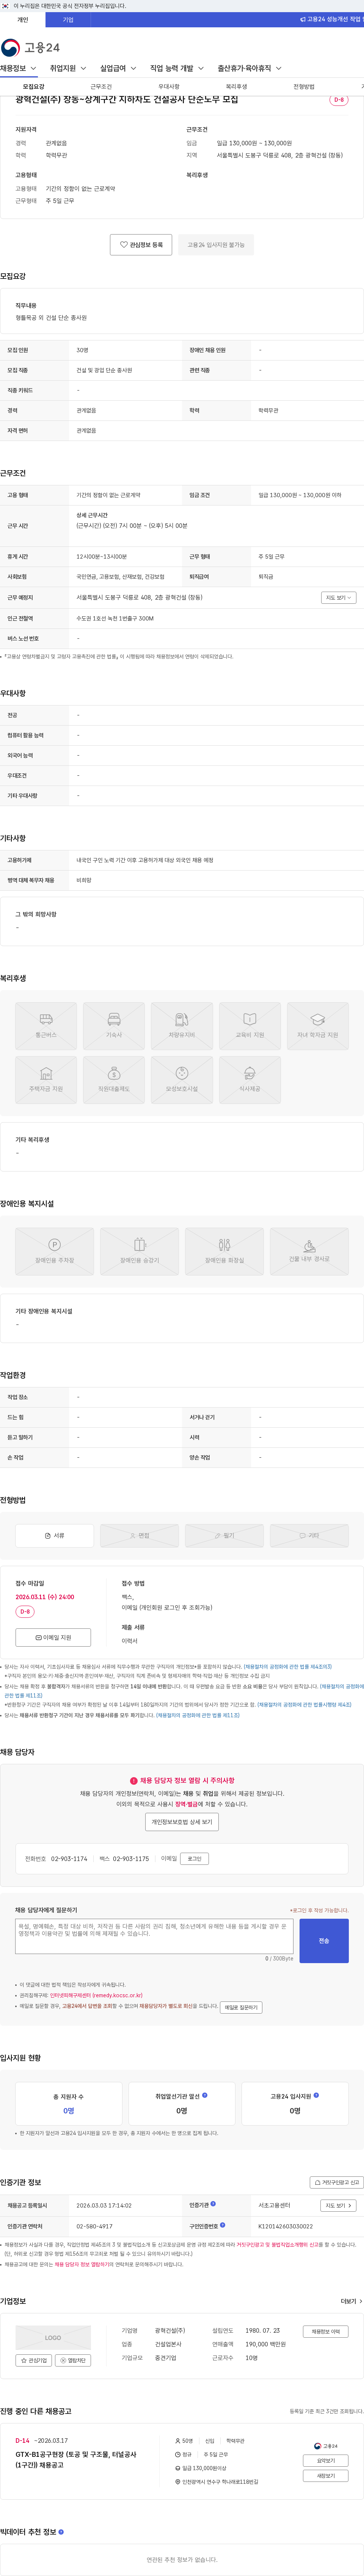Click 로그인 button next to 이메일
Viewport: 364px width, 2576px height.
pyautogui.click(x=195, y=1859)
